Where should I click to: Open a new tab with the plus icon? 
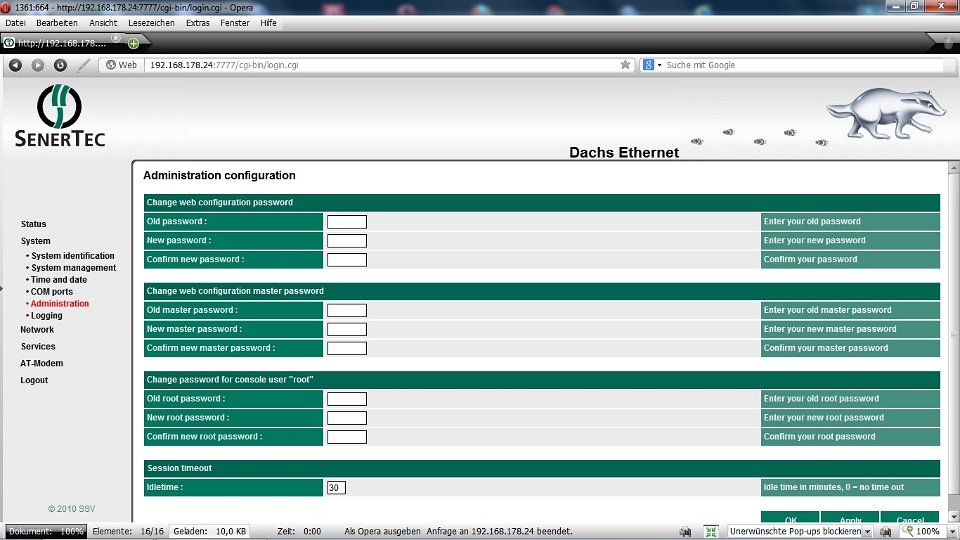pyautogui.click(x=133, y=43)
